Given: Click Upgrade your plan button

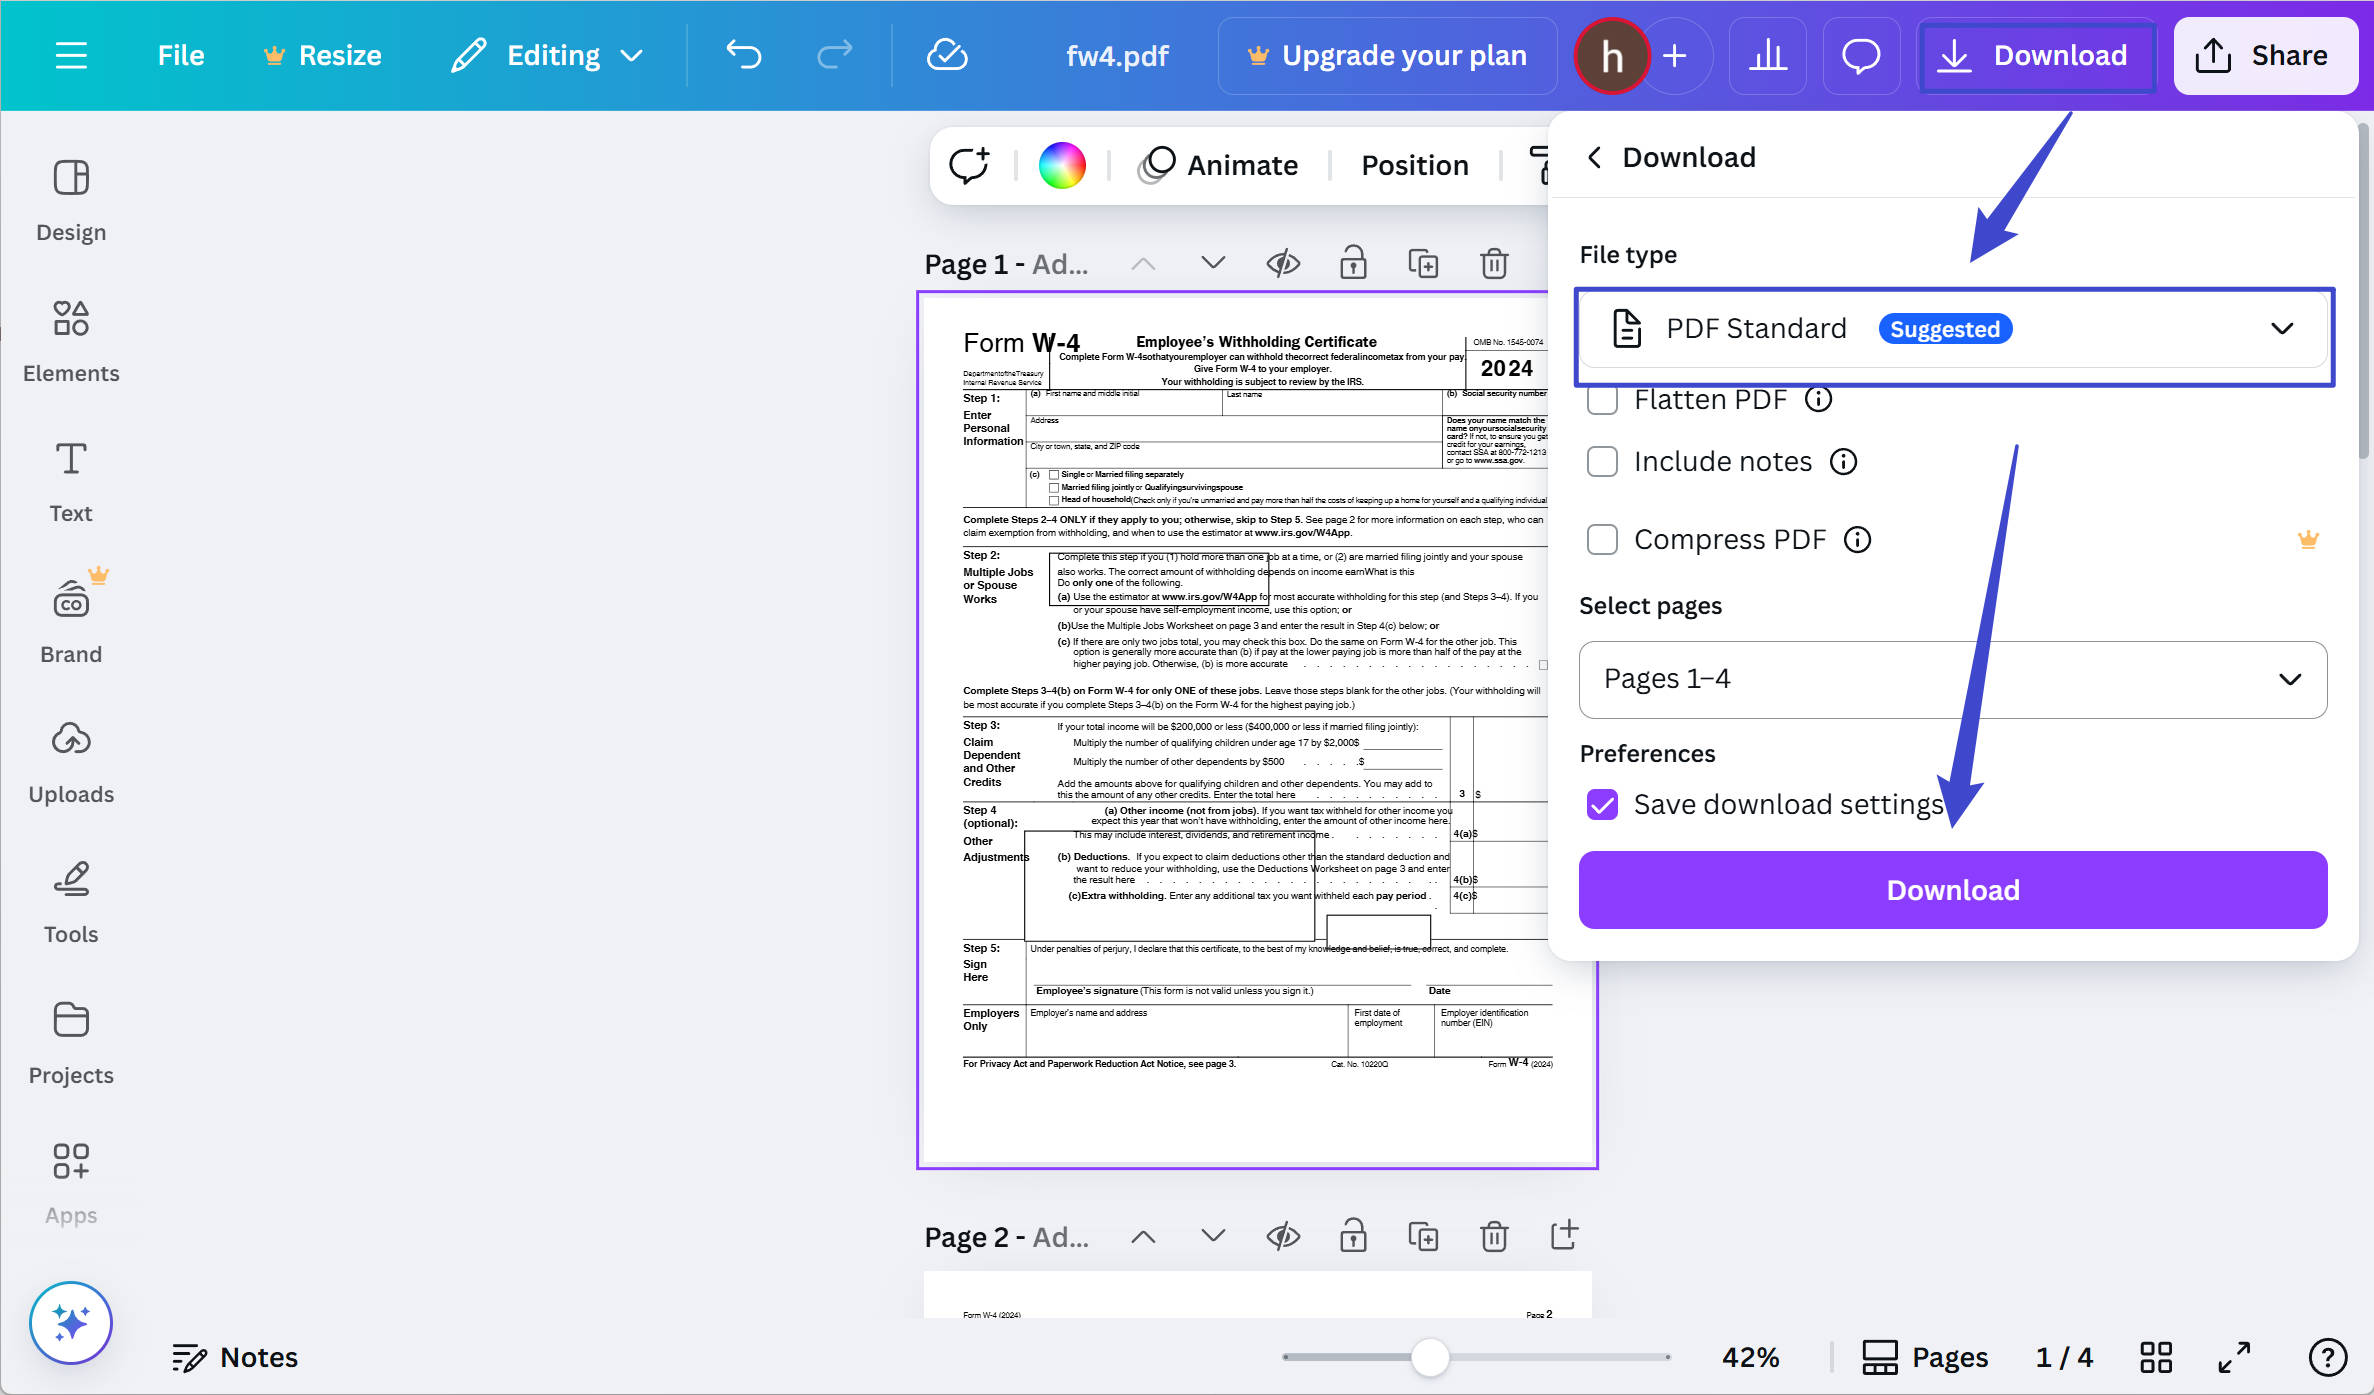Looking at the screenshot, I should [x=1387, y=55].
